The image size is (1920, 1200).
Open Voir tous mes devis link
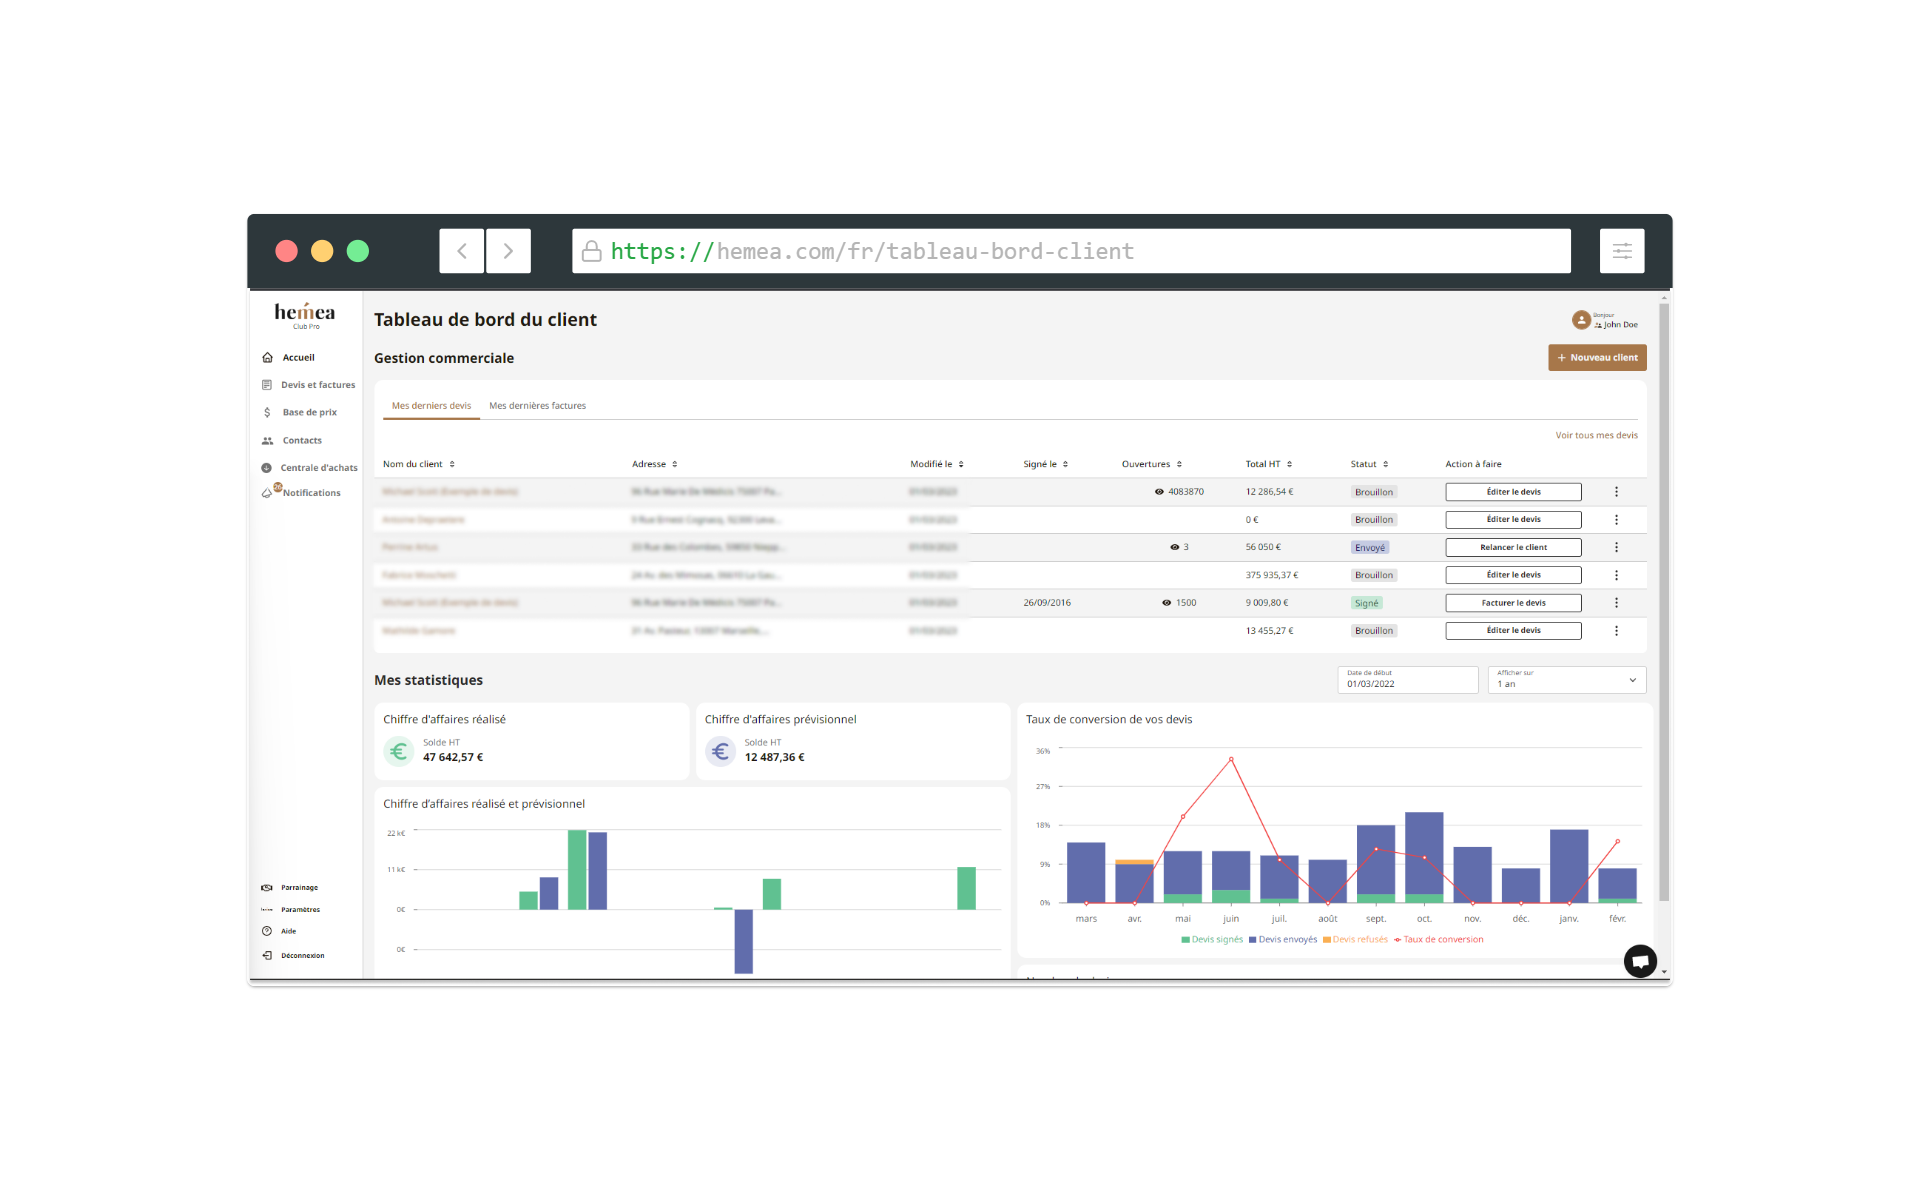(1596, 436)
